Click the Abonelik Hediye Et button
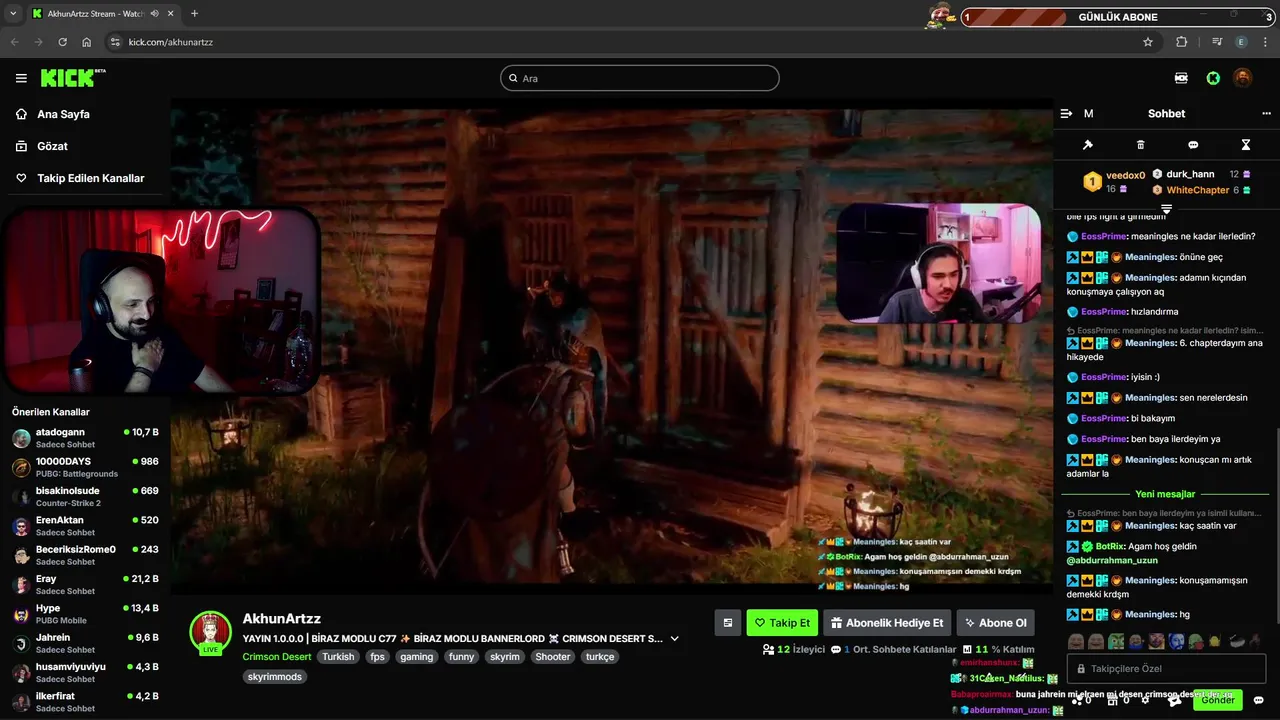Screen dimensions: 1280x720 [x=887, y=623]
